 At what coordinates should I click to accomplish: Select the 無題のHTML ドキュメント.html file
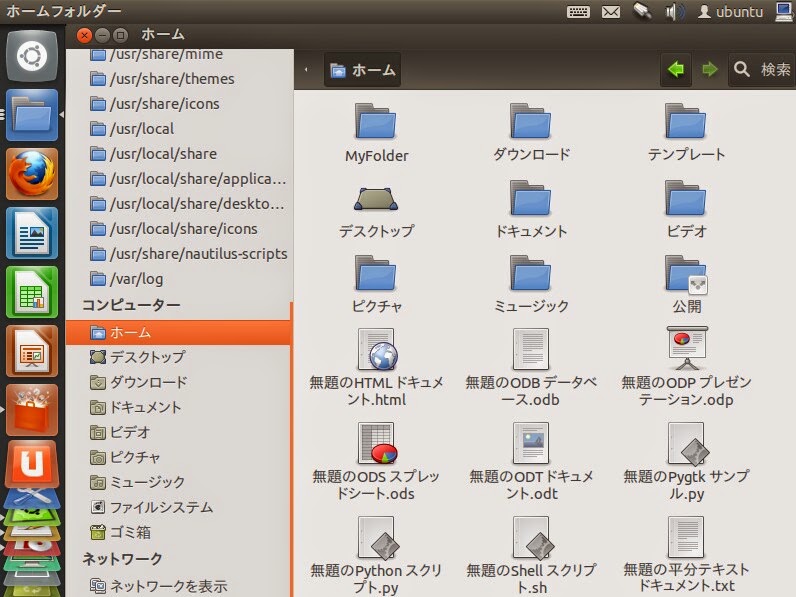coord(377,349)
